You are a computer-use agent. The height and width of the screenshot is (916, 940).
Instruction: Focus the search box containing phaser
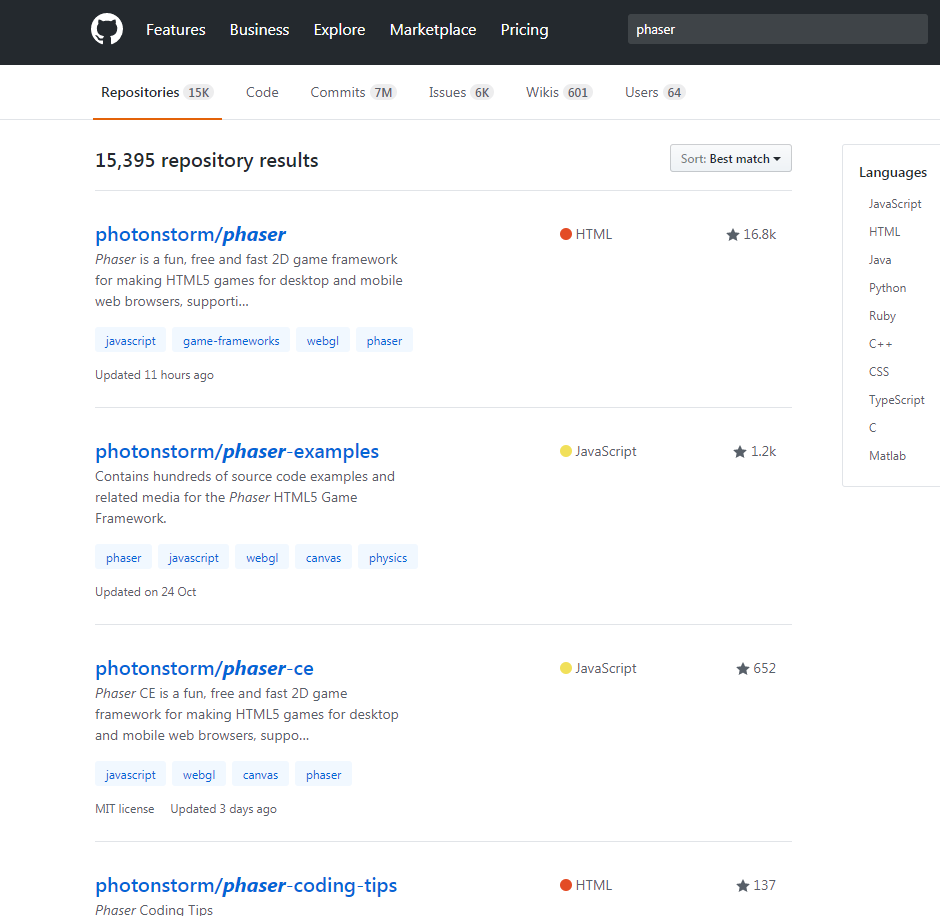[x=778, y=29]
